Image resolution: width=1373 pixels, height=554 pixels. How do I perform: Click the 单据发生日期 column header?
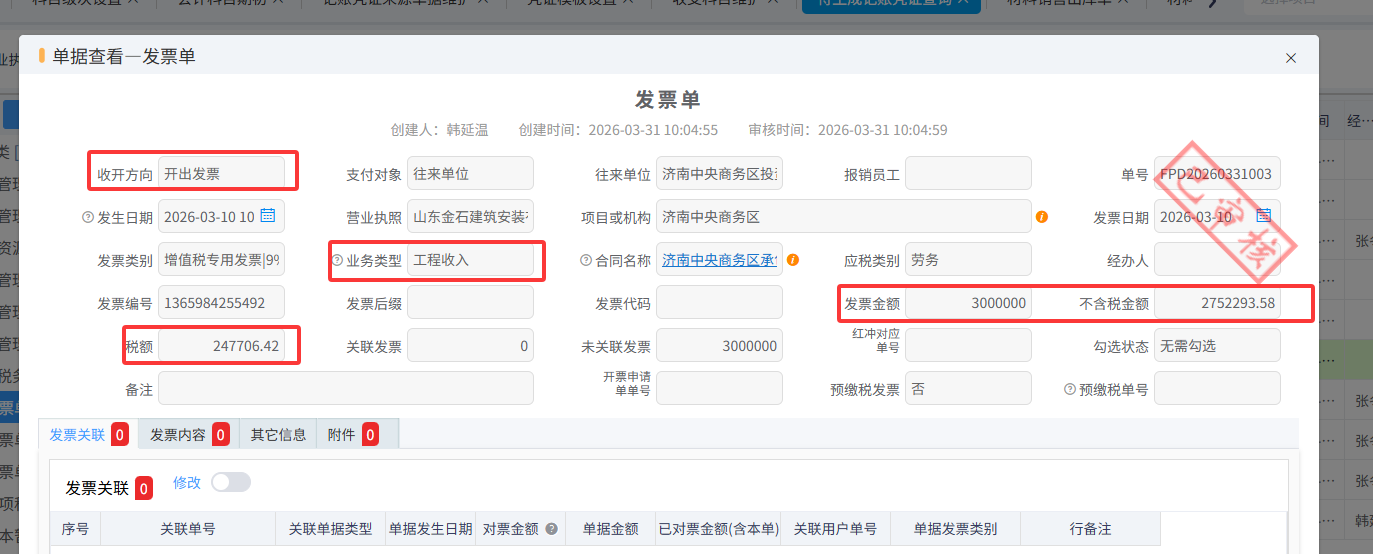click(x=431, y=528)
